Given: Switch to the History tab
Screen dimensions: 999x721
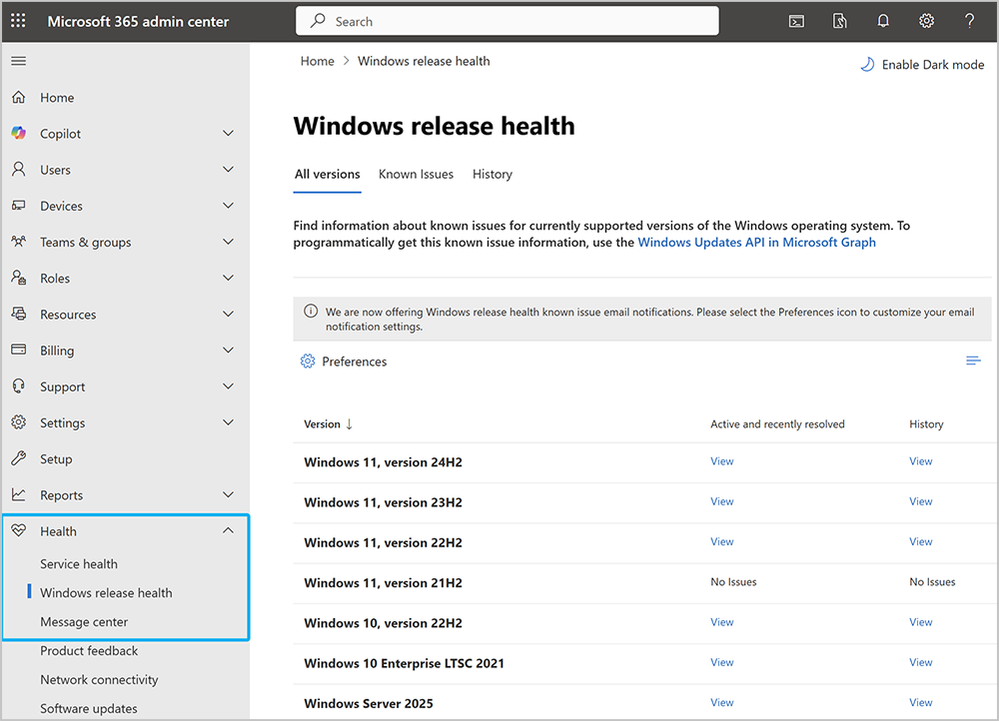Looking at the screenshot, I should point(492,174).
